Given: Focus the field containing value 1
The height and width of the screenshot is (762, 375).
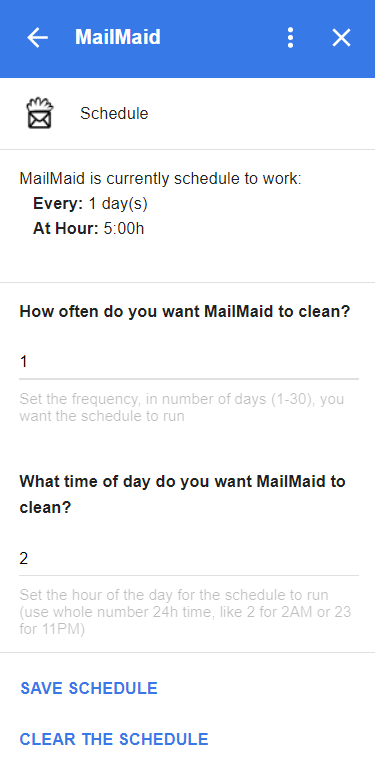Looking at the screenshot, I should coord(189,362).
